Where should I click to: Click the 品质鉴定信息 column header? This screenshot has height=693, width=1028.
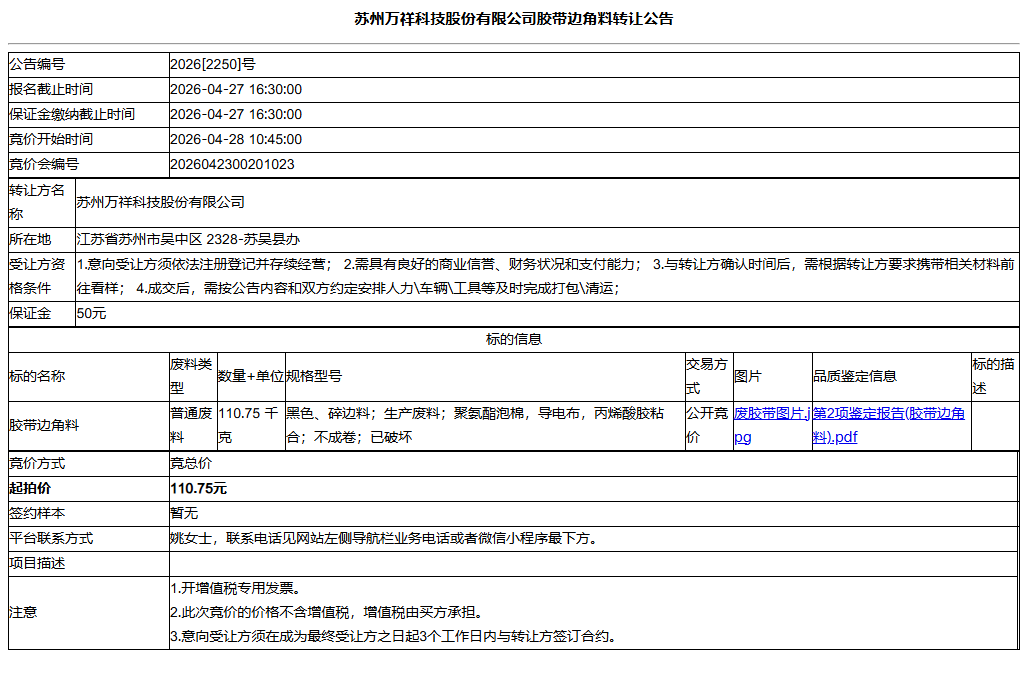855,376
